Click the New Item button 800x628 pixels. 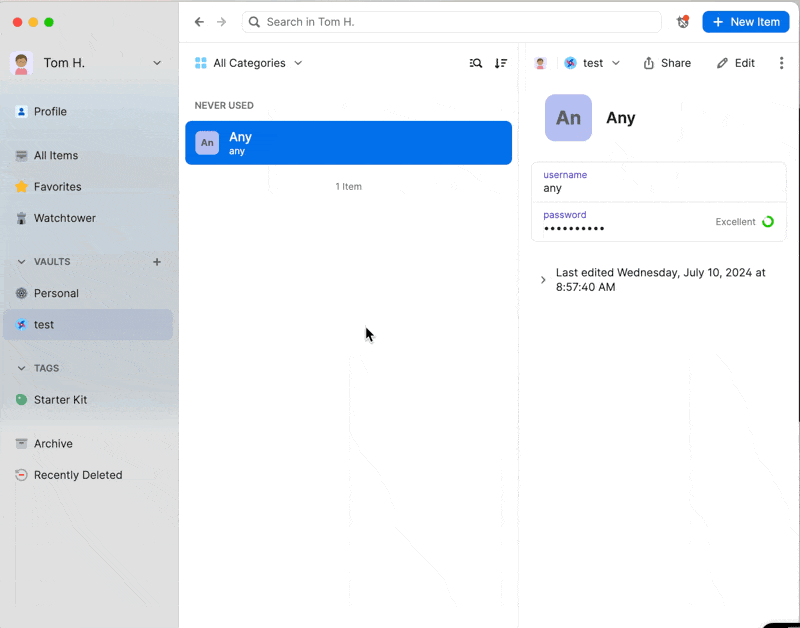pyautogui.click(x=745, y=22)
